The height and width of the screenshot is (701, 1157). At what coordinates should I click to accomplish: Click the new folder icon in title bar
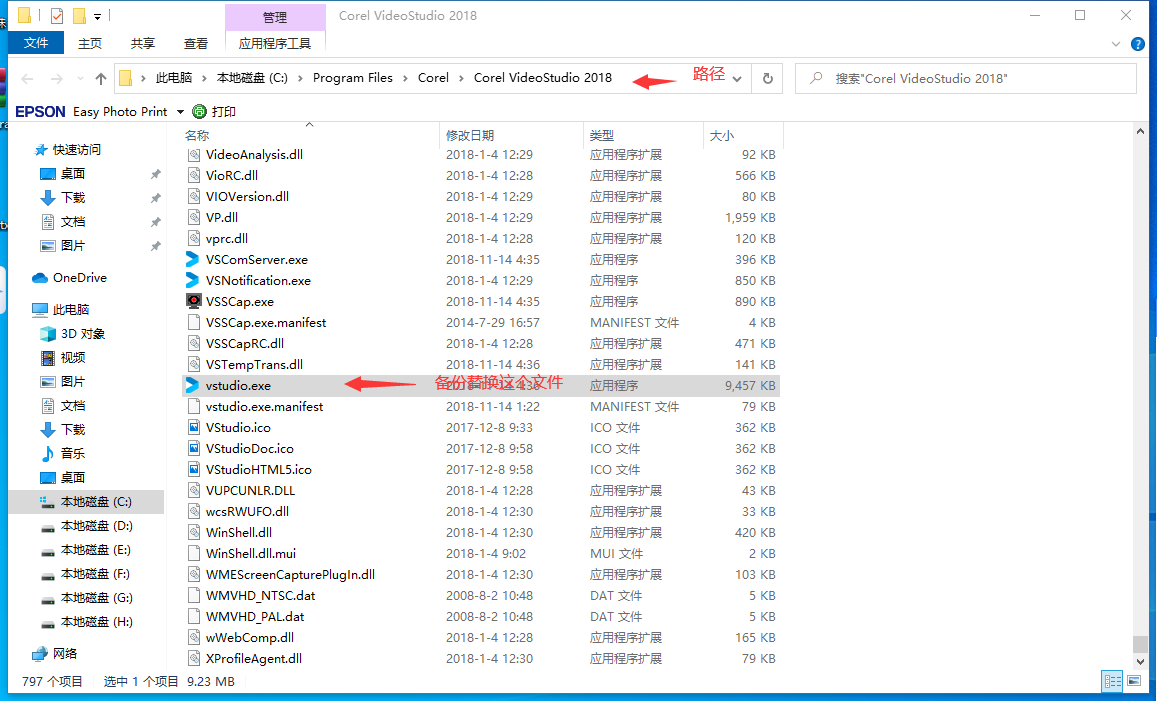79,15
